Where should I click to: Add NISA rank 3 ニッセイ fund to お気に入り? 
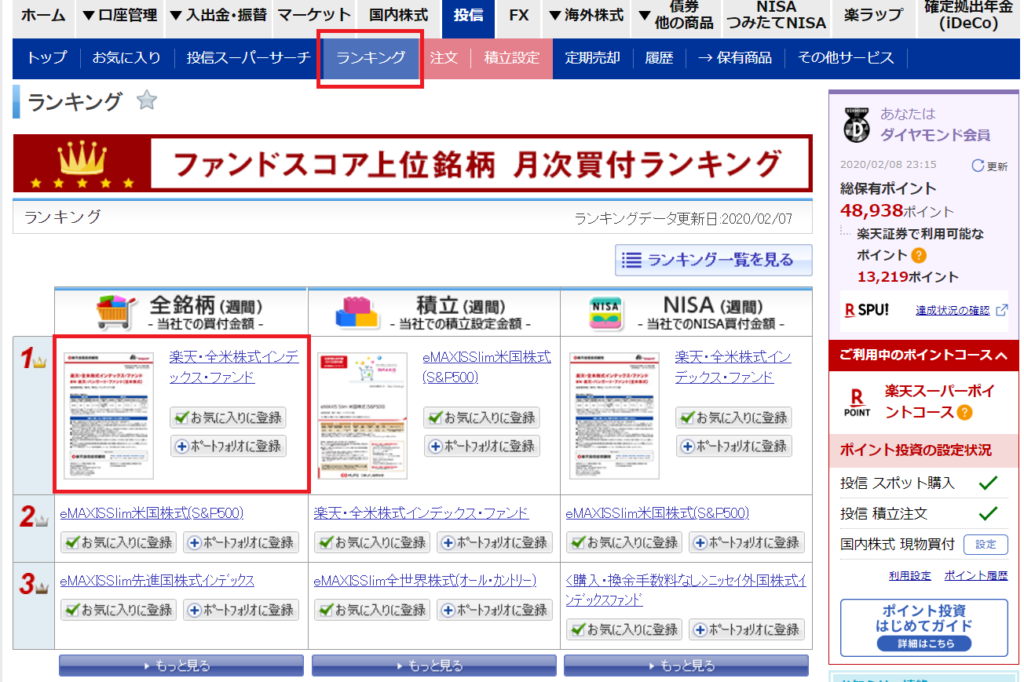[624, 630]
